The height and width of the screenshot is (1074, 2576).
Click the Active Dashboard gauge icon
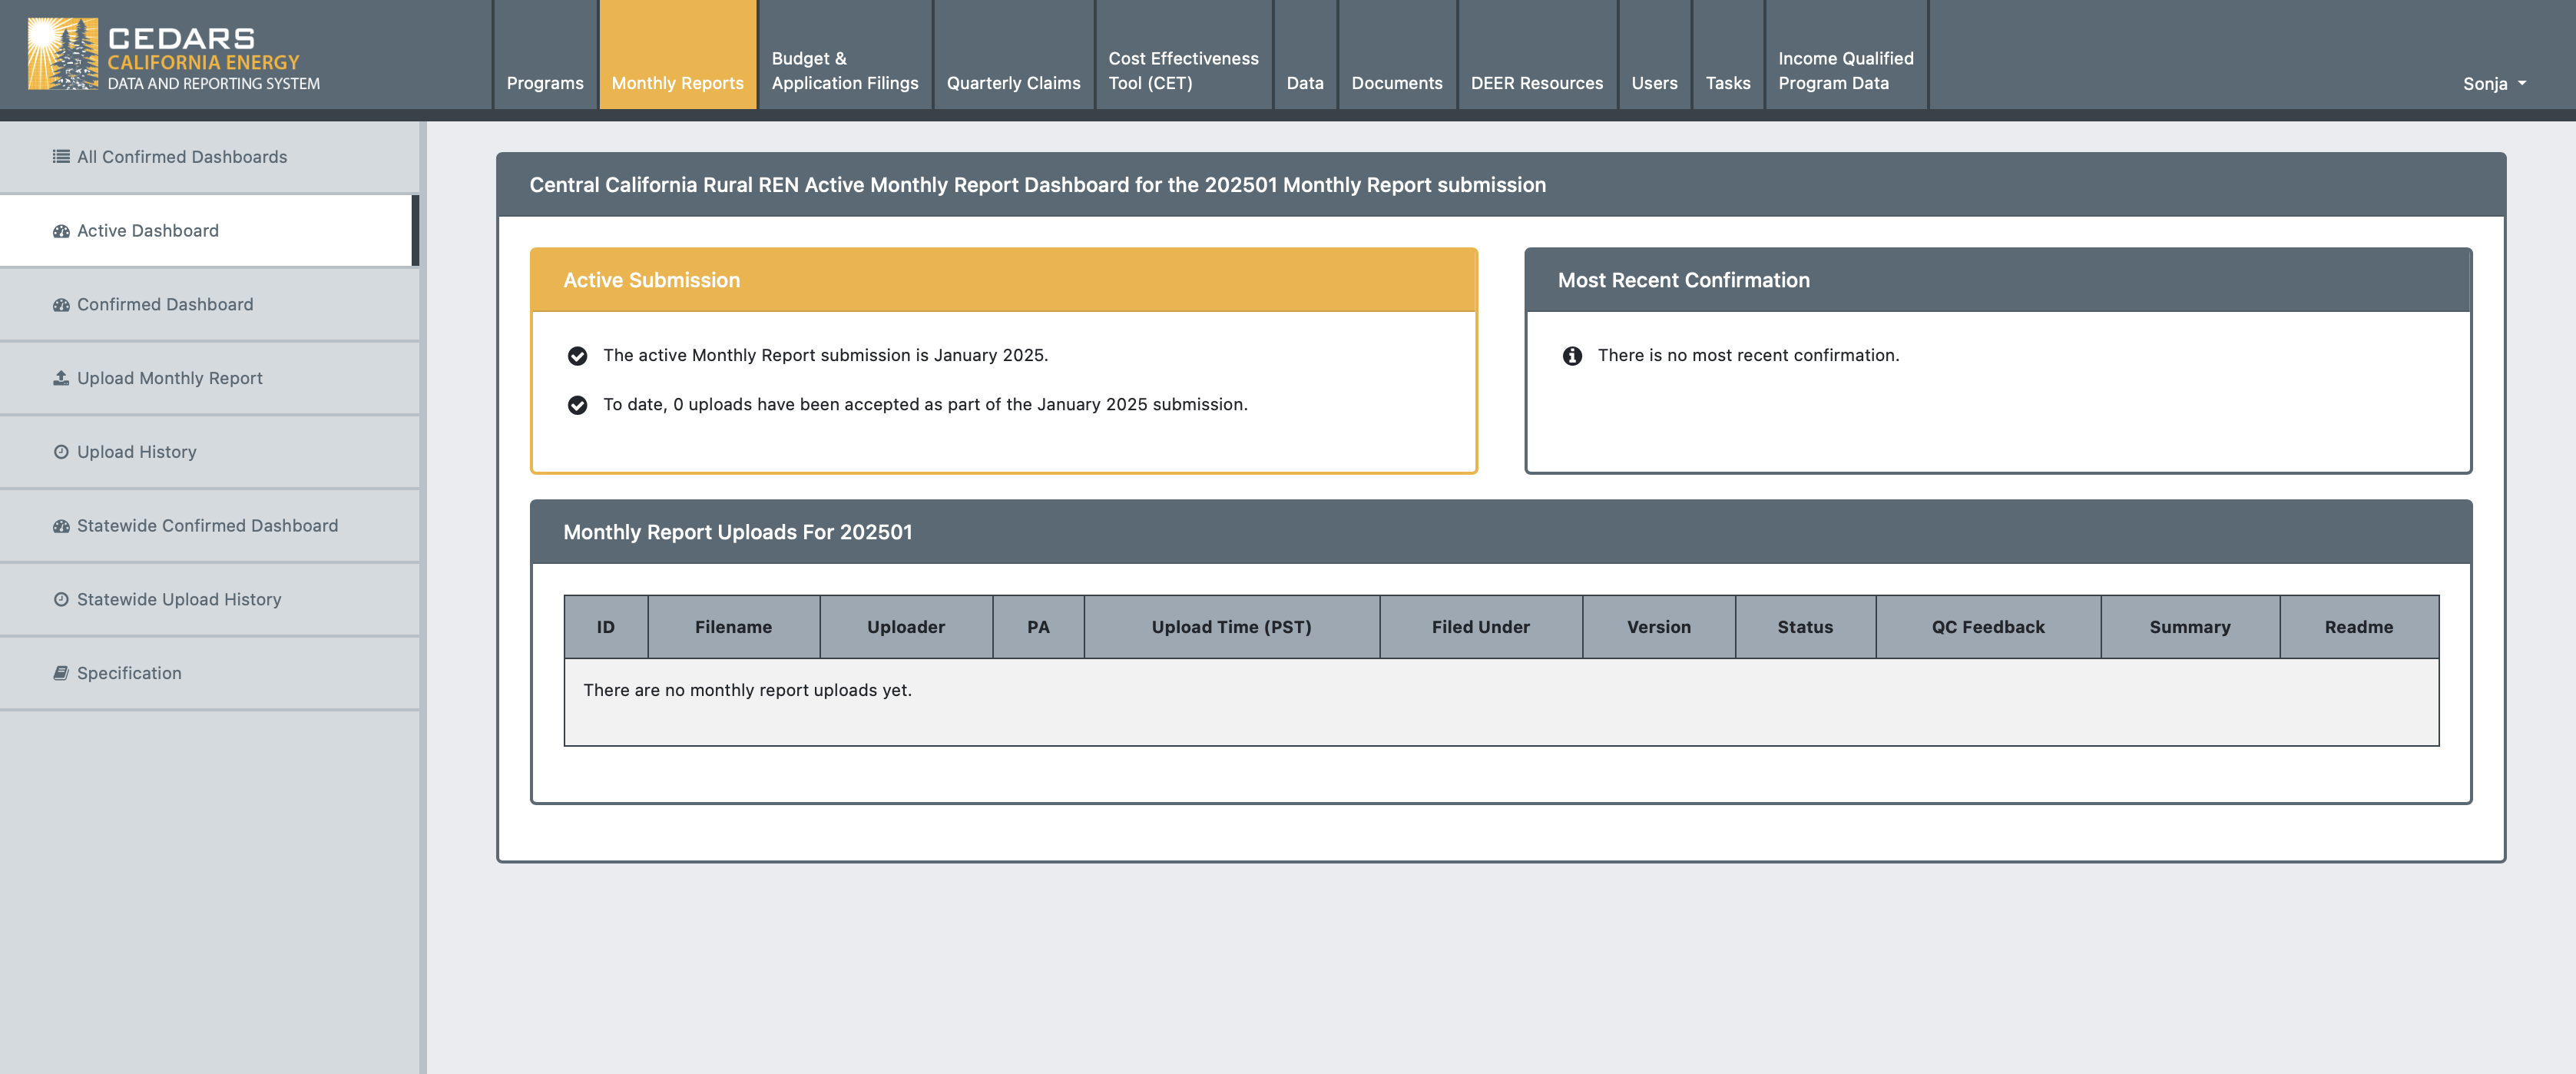(61, 231)
